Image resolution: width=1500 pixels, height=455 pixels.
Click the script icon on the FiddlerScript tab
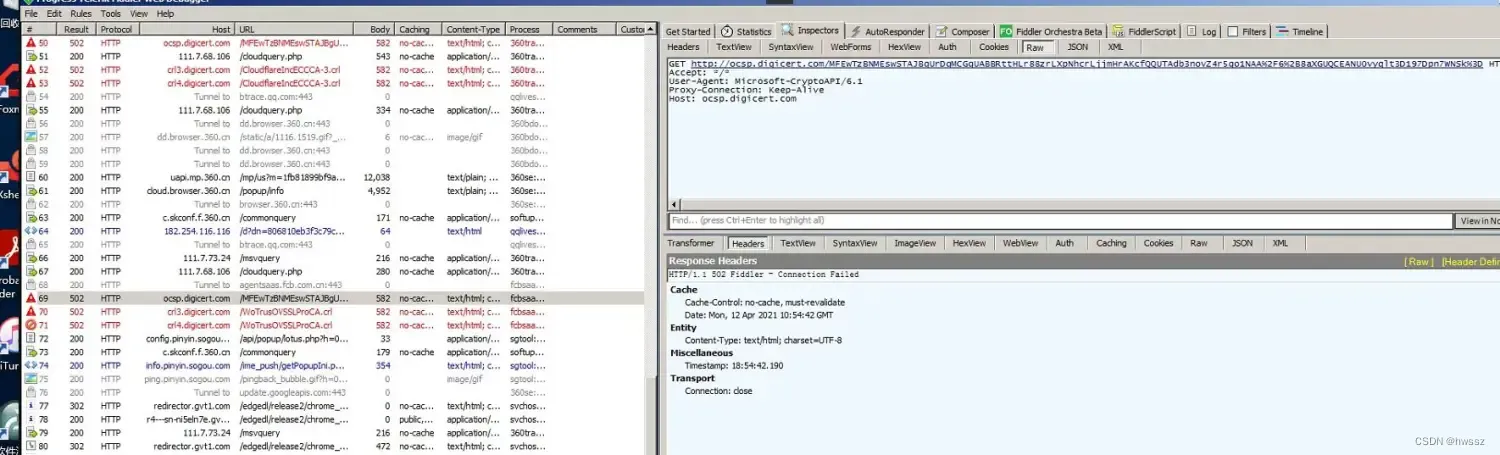[1119, 32]
